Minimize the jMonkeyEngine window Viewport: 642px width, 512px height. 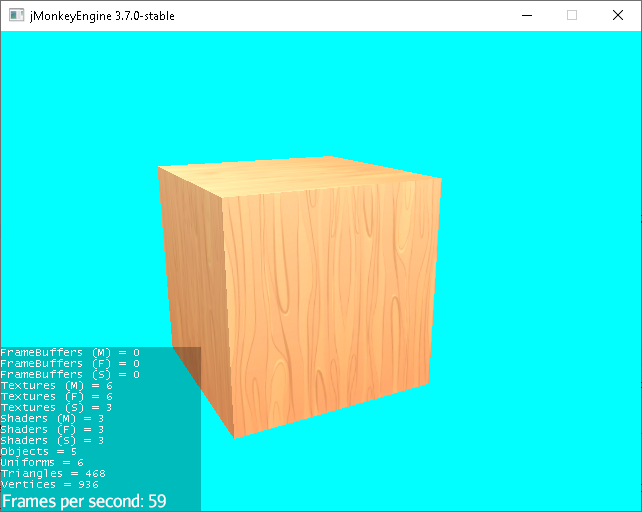(527, 16)
